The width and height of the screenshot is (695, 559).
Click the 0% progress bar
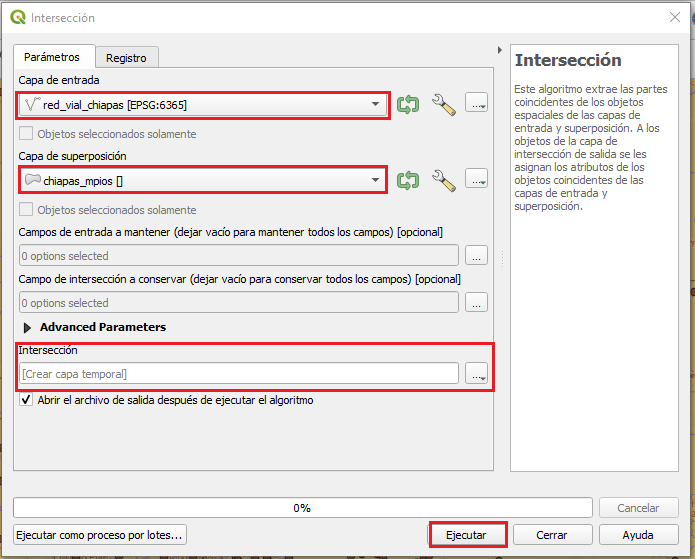tap(302, 508)
